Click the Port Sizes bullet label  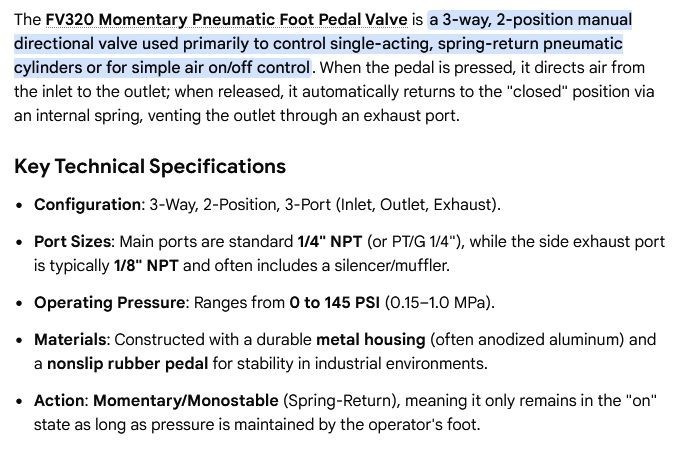pos(72,241)
